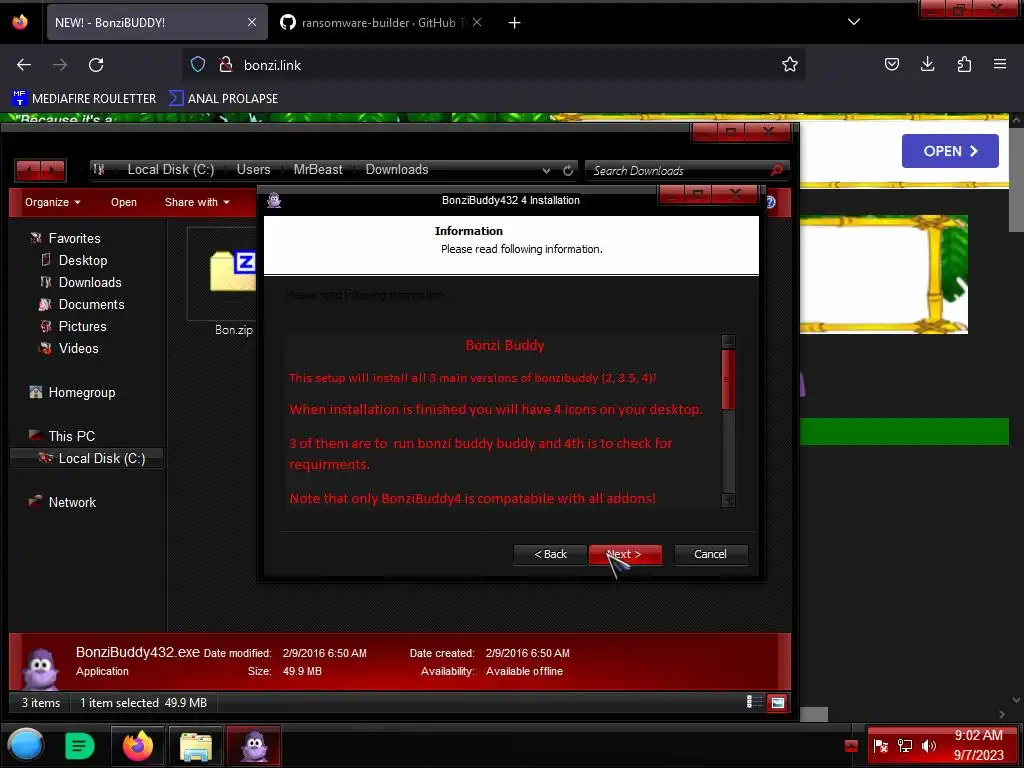Screen dimensions: 1024x768
Task: Select Favorites group in sidebar
Action: click(74, 238)
